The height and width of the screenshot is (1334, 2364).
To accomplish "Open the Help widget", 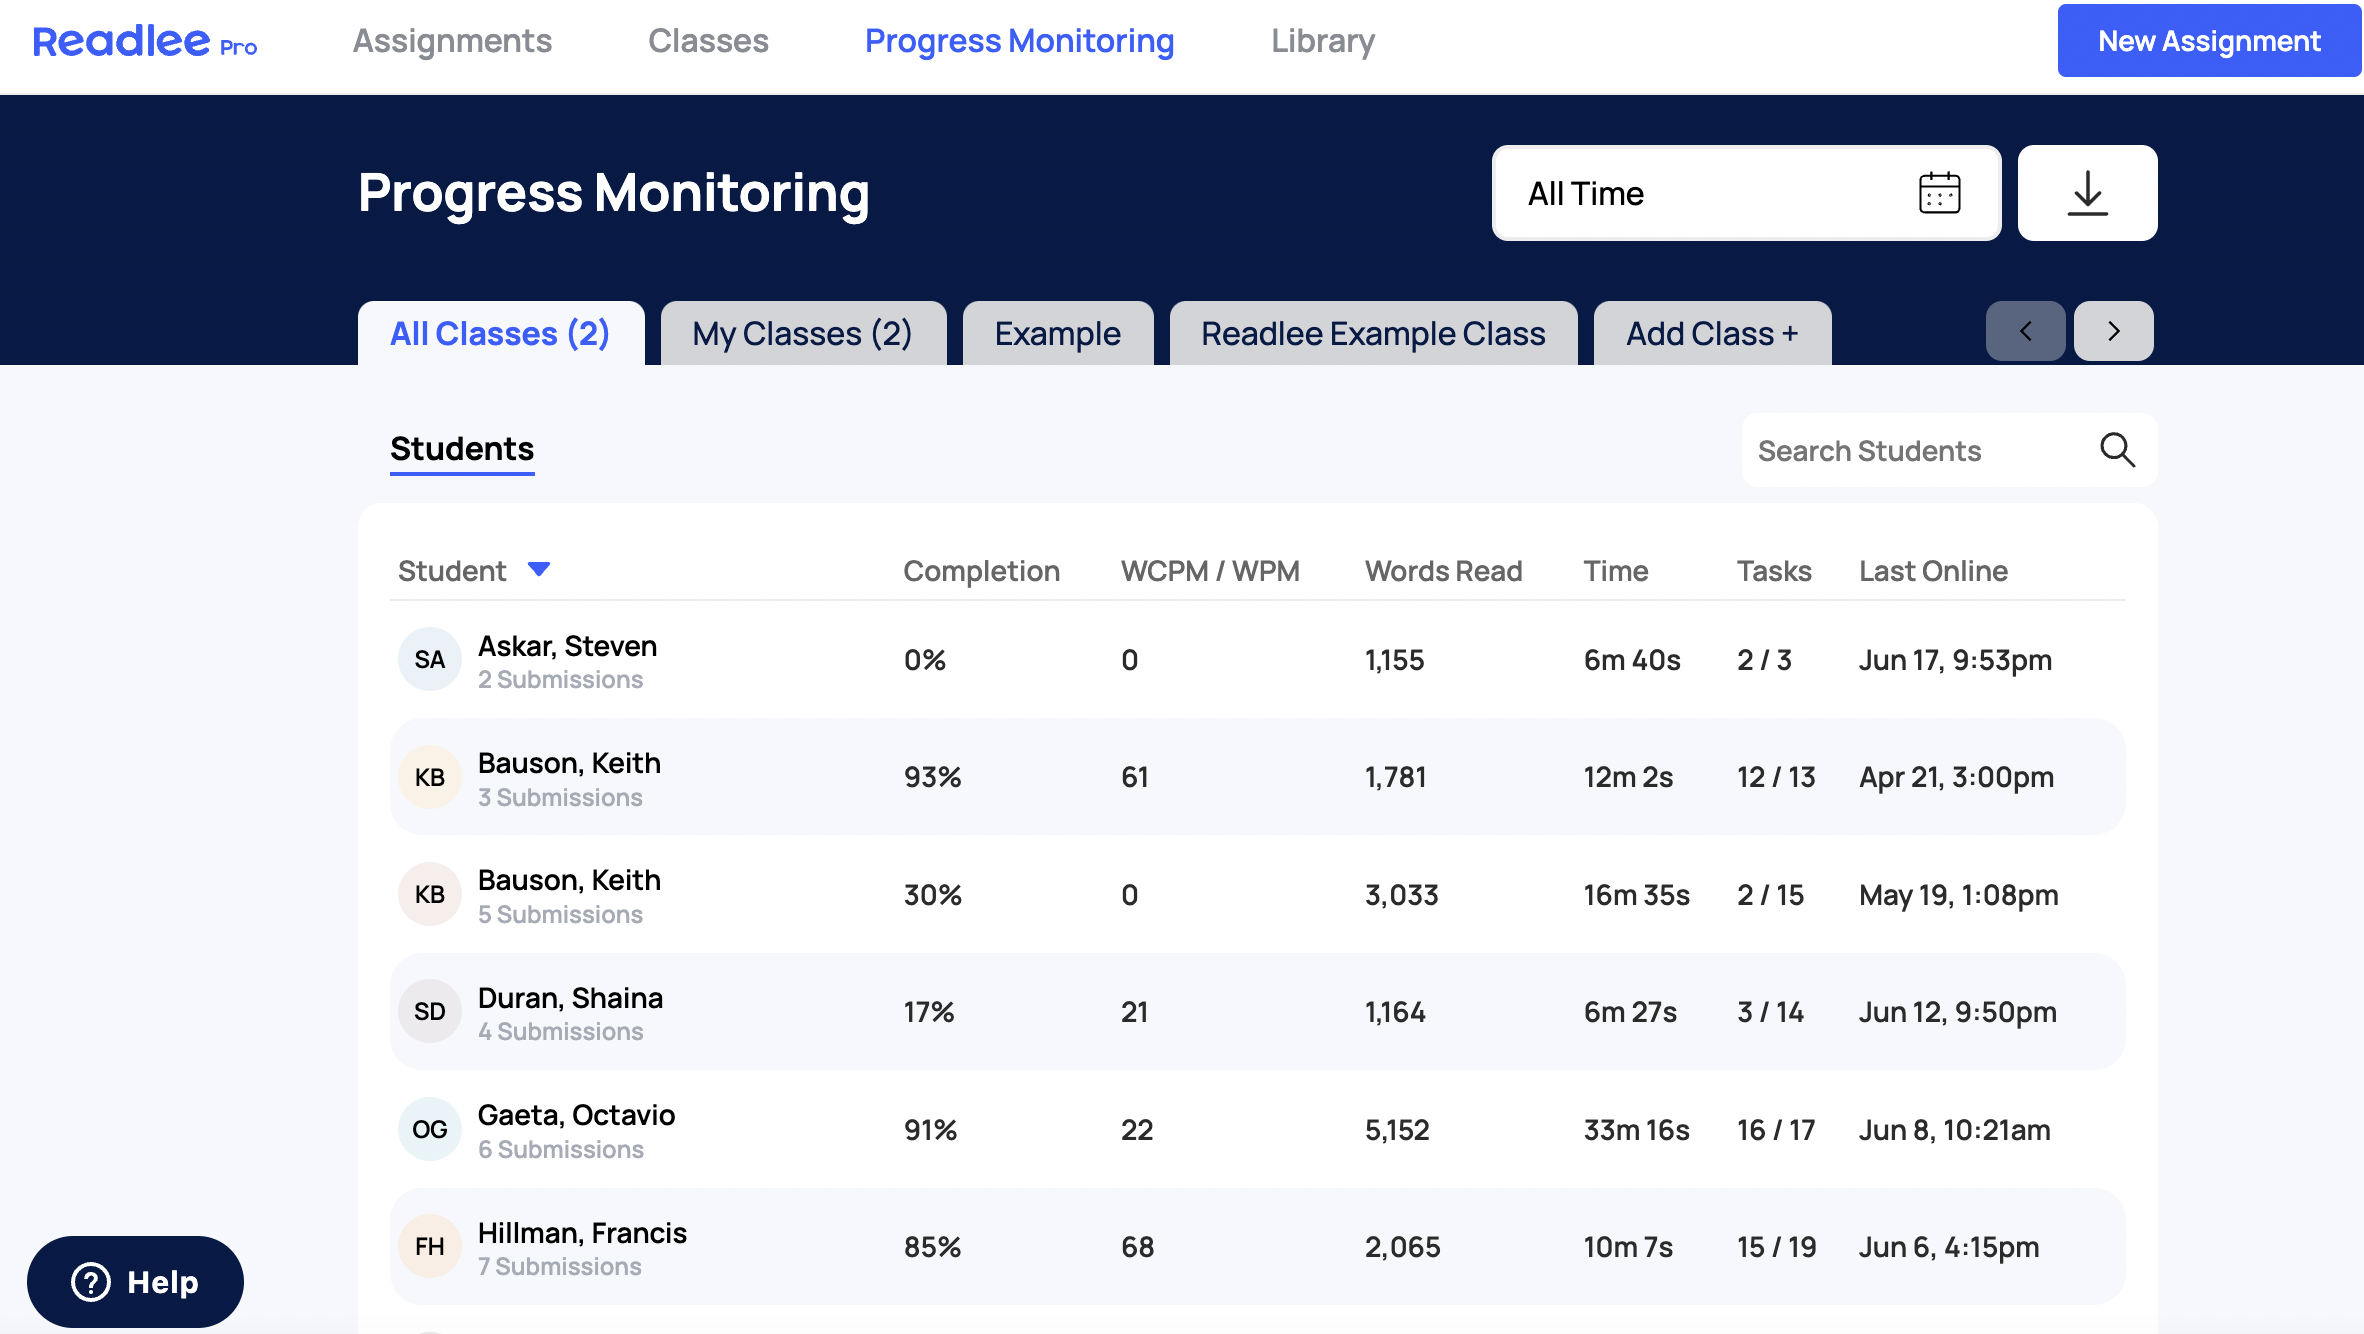I will 135,1282.
